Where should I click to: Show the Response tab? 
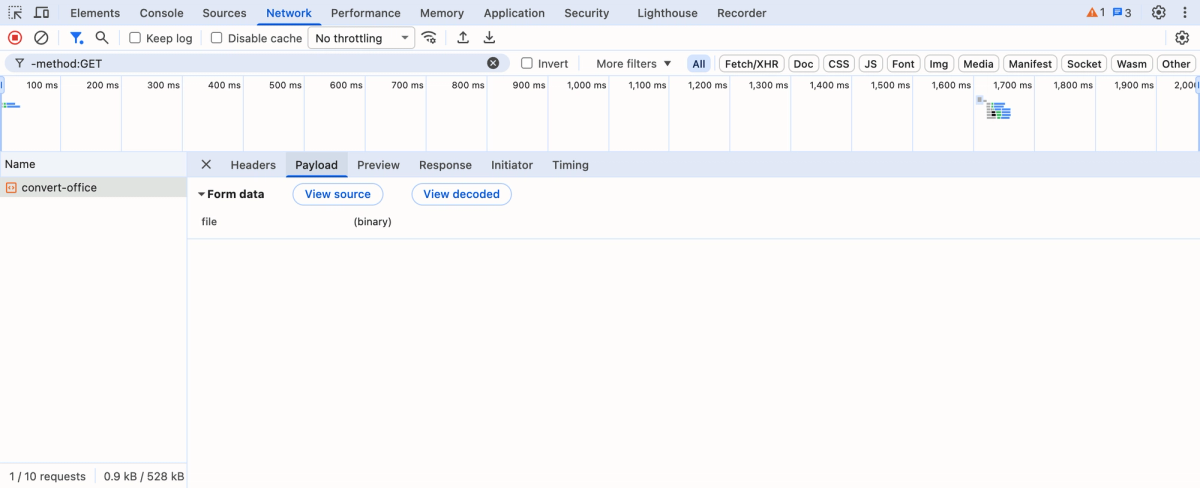tap(445, 165)
